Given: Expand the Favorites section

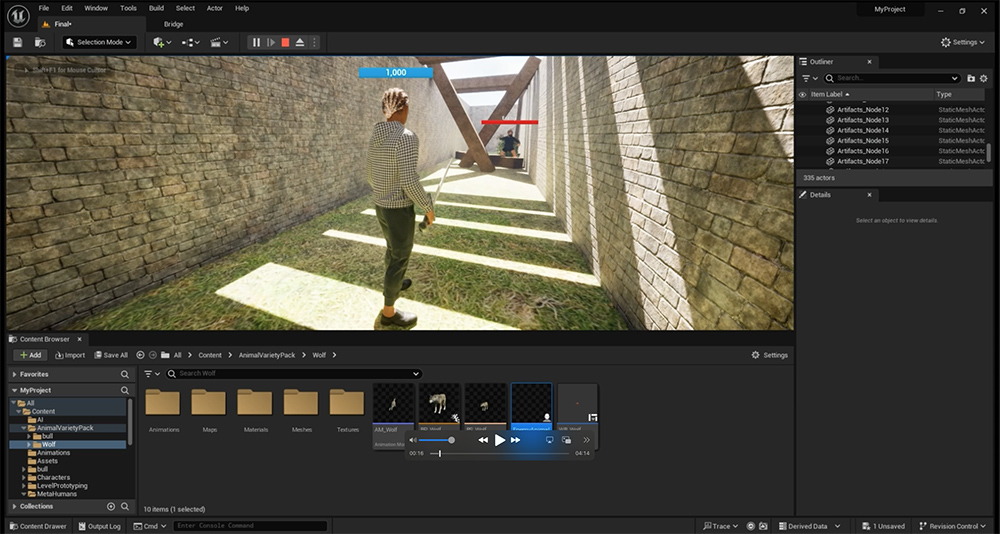Looking at the screenshot, I should tap(15, 375).
